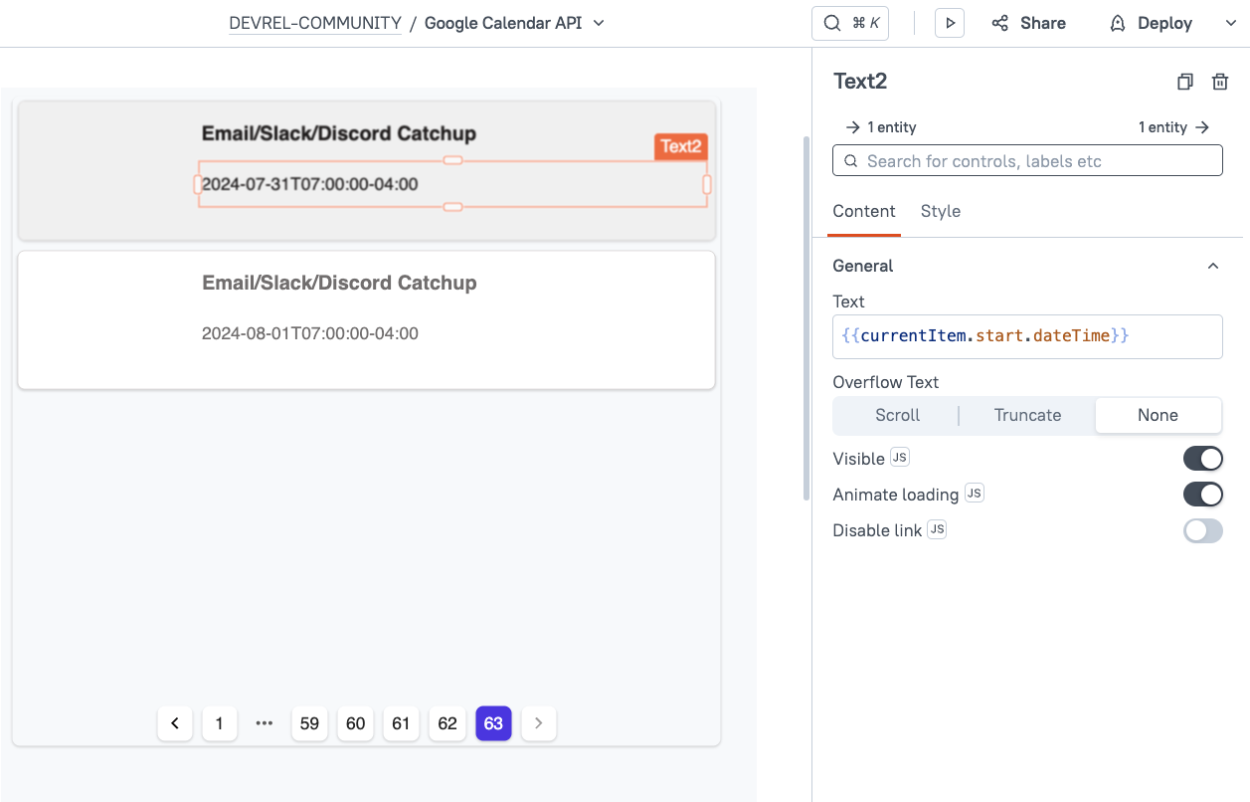Collapse the General section
1250x802 pixels.
tap(1213, 265)
